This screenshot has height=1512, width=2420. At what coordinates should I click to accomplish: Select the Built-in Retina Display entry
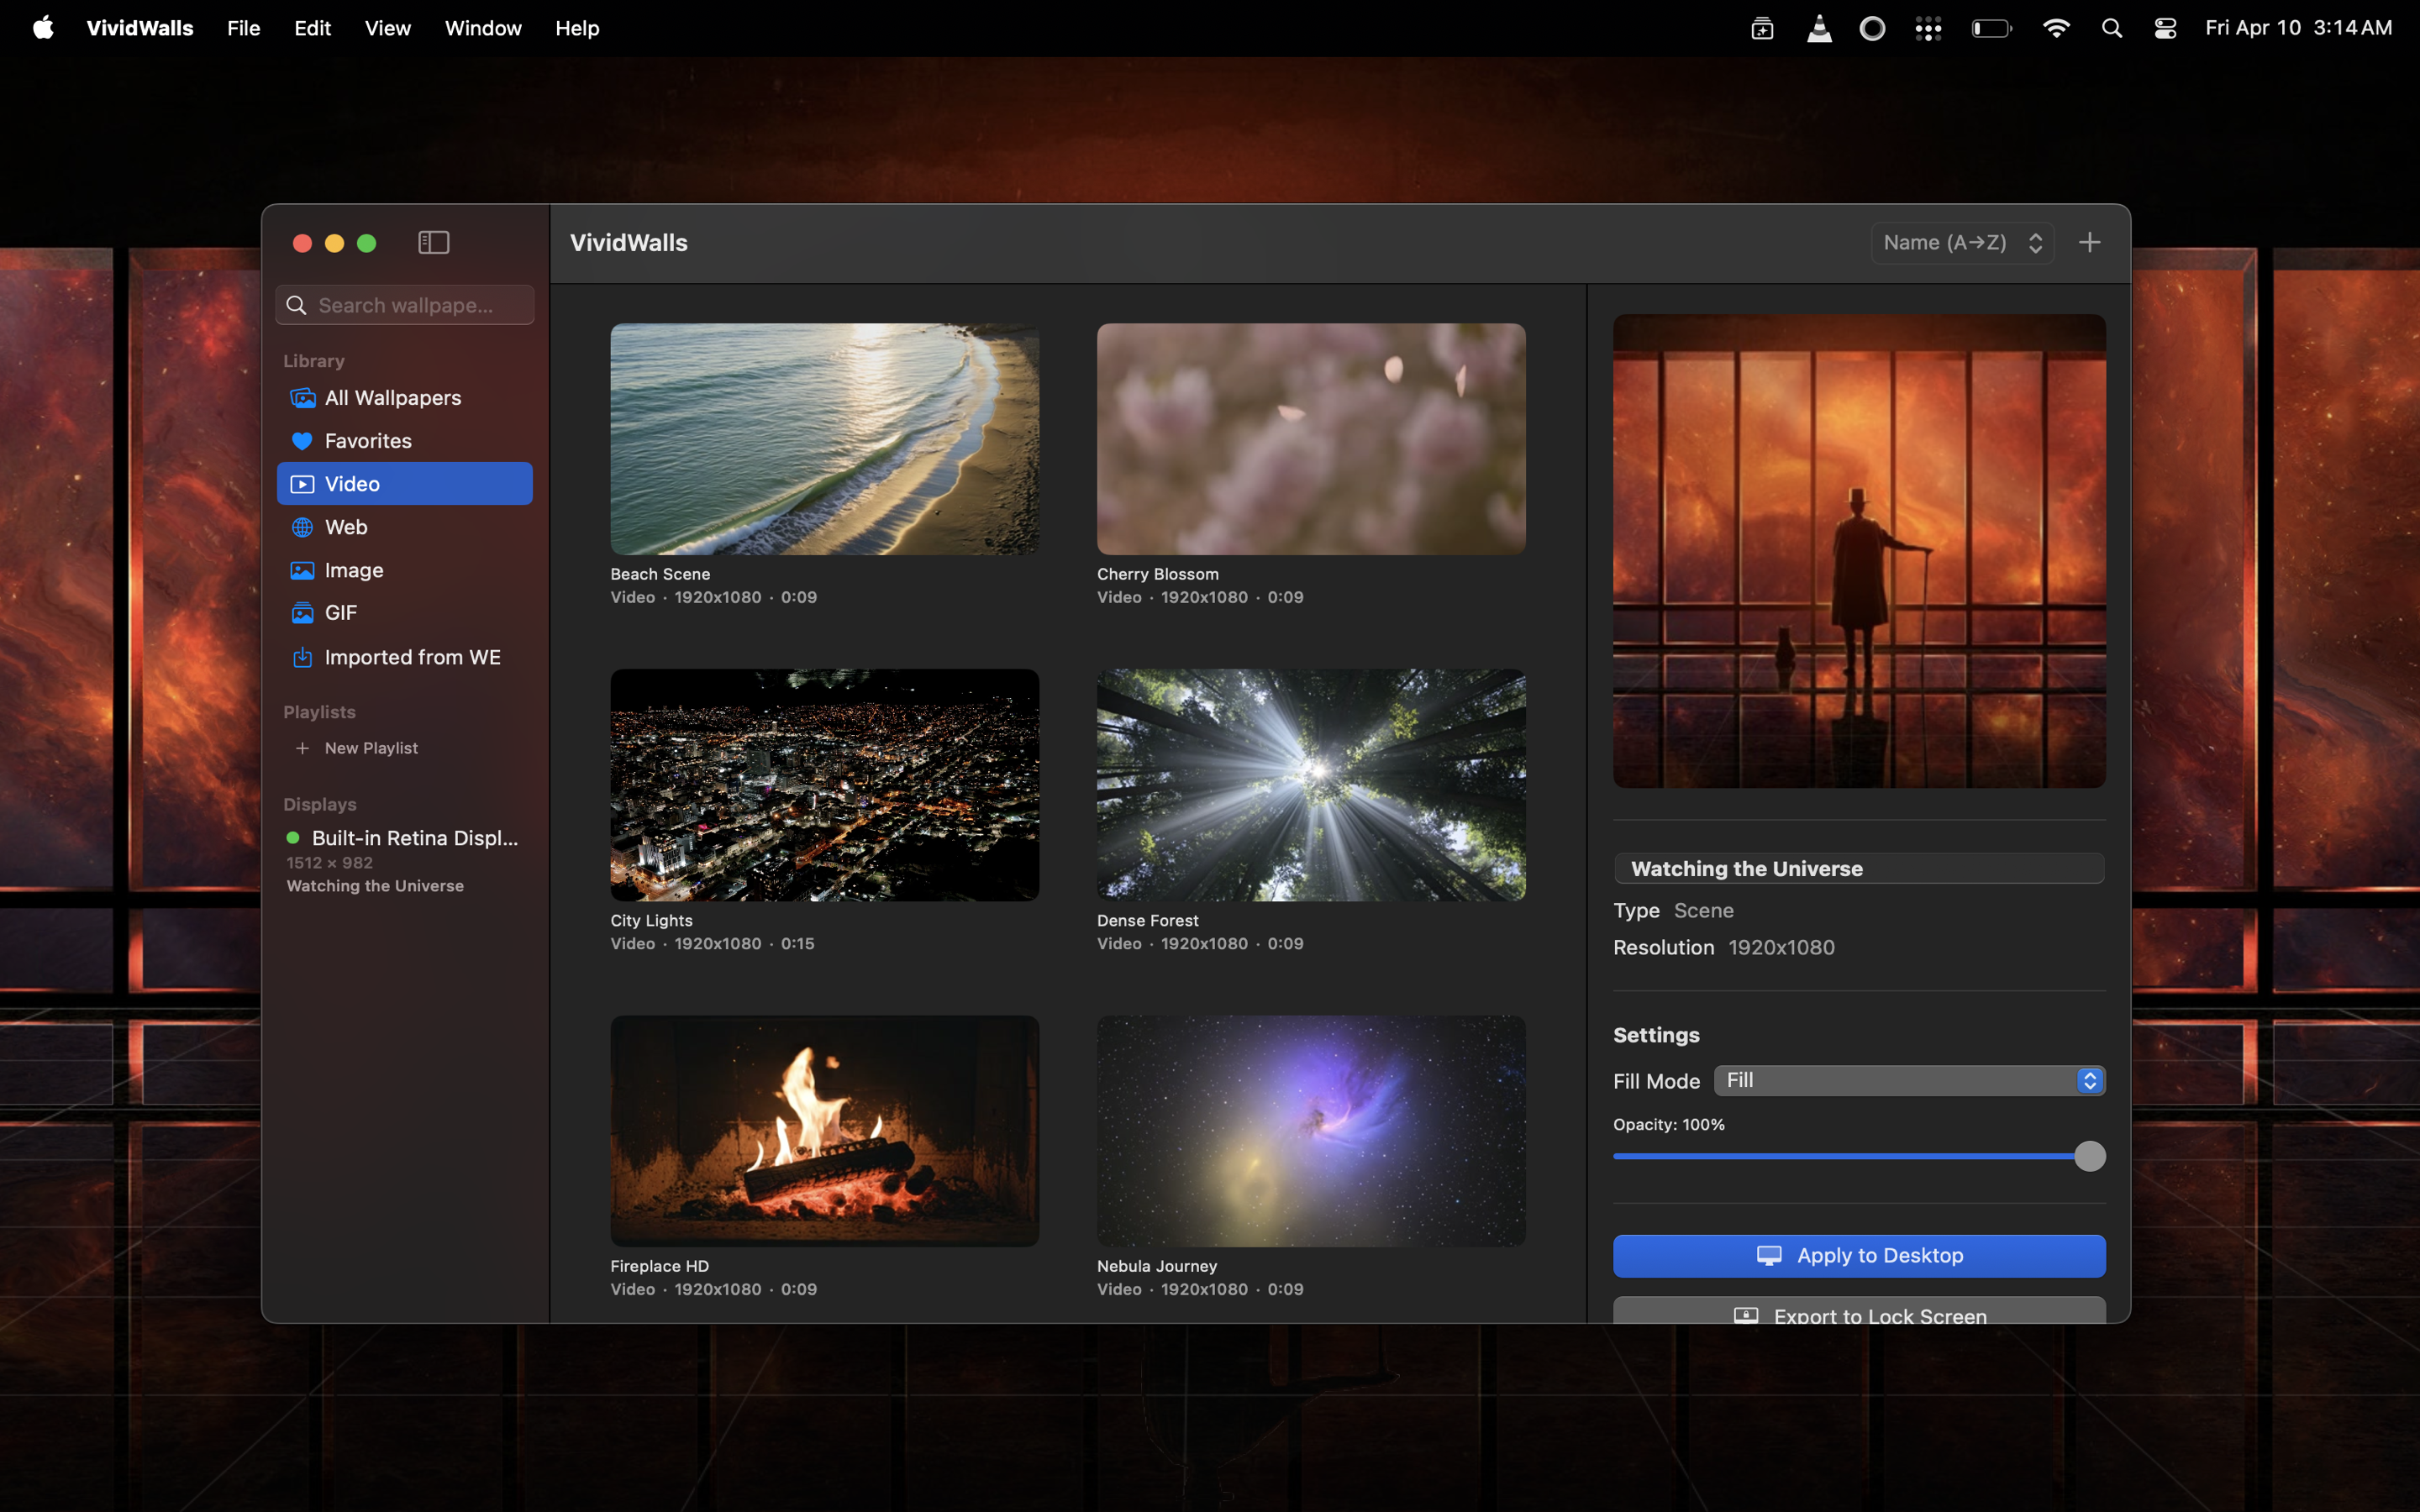[x=403, y=861]
